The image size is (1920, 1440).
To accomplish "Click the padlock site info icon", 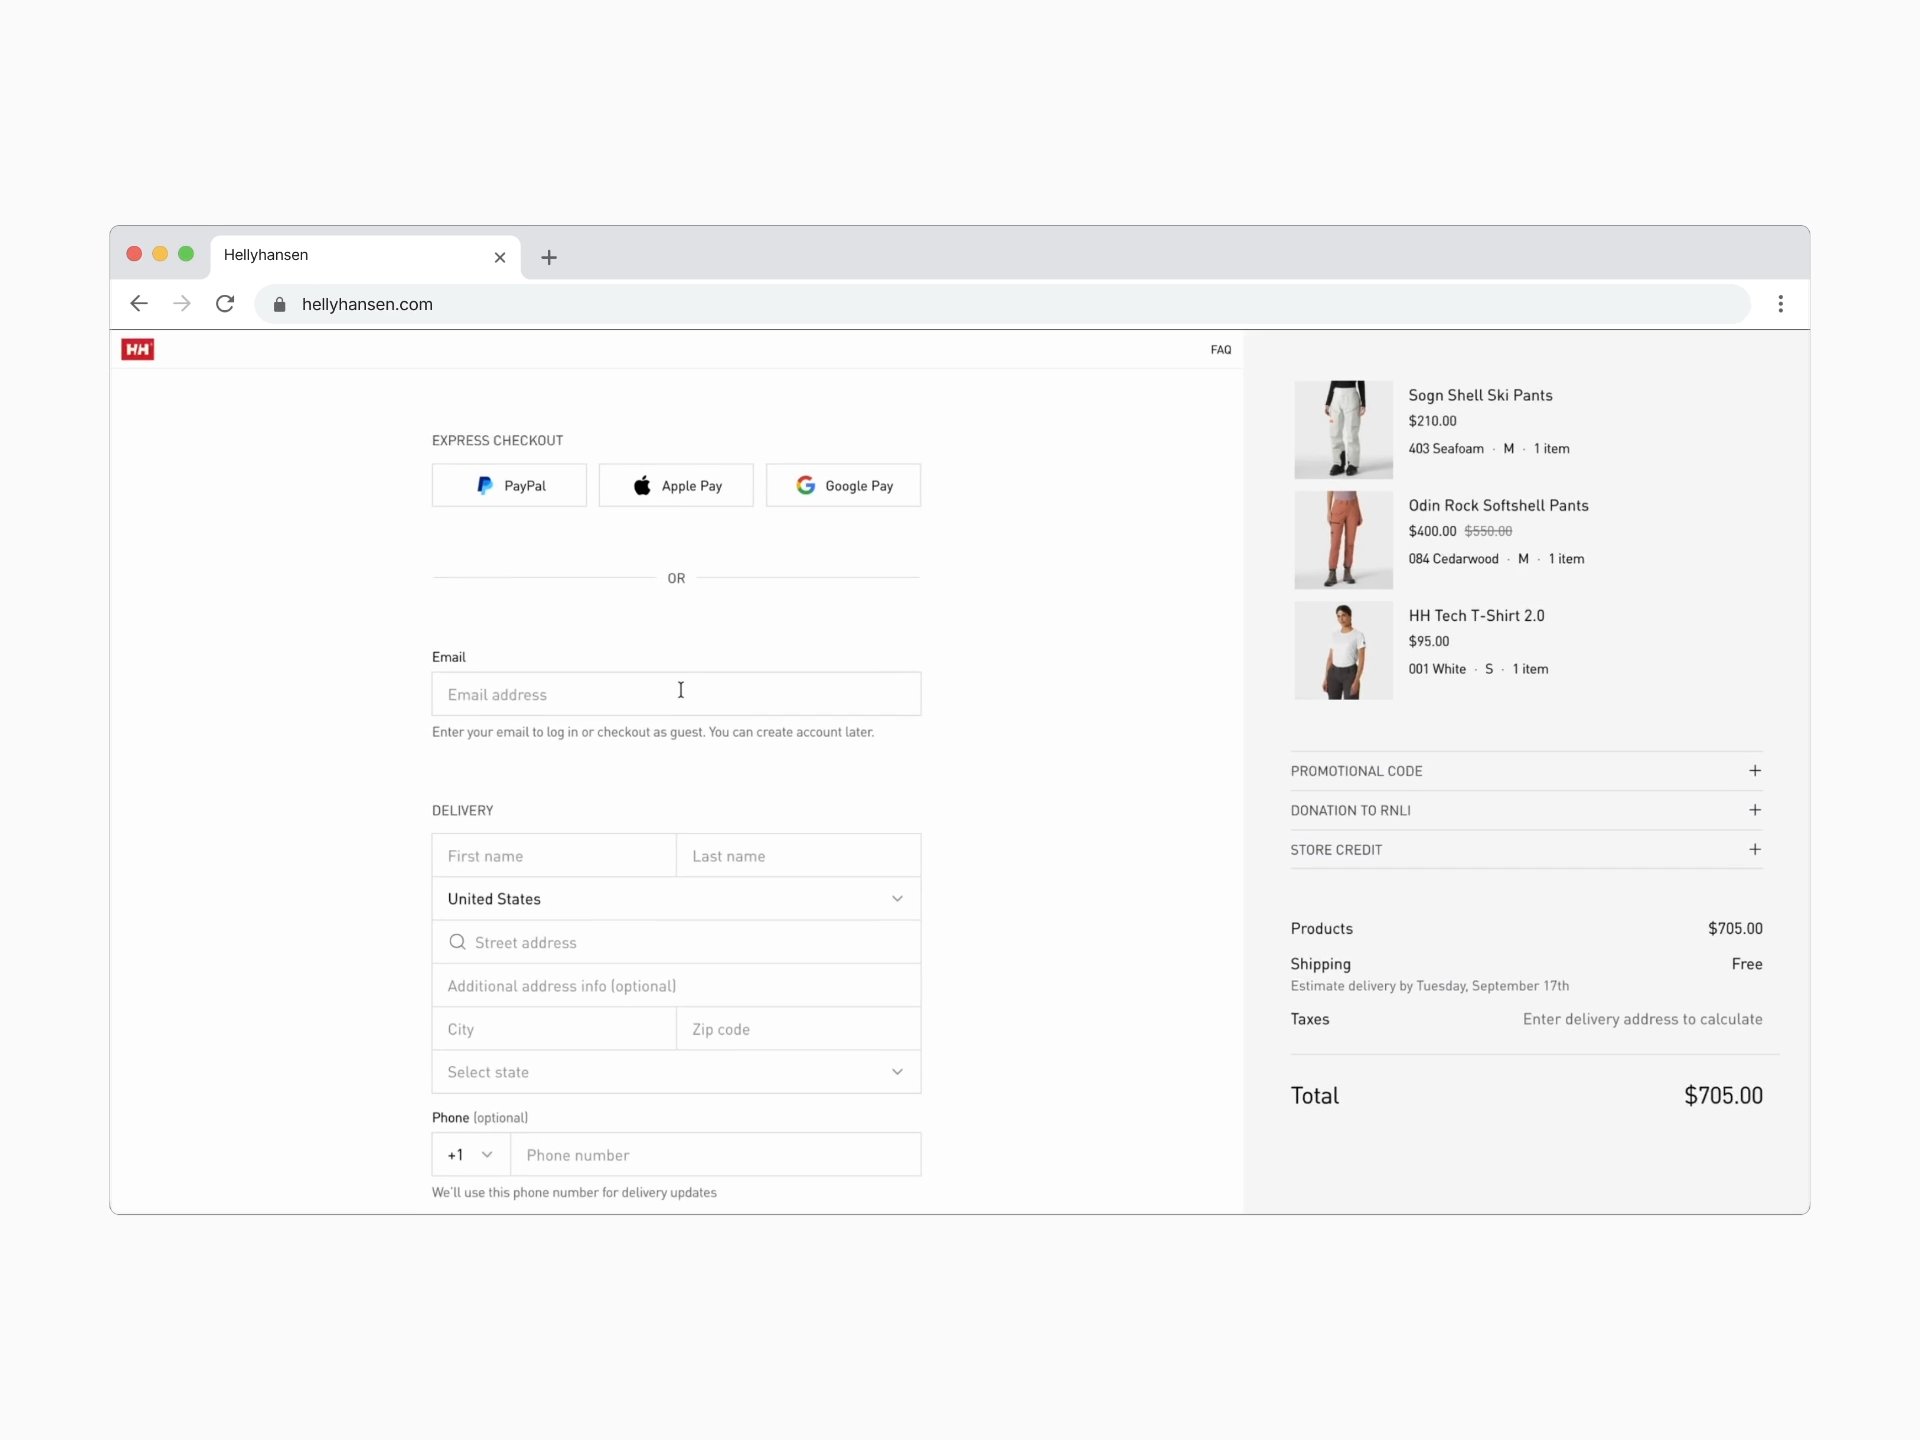I will click(x=280, y=305).
